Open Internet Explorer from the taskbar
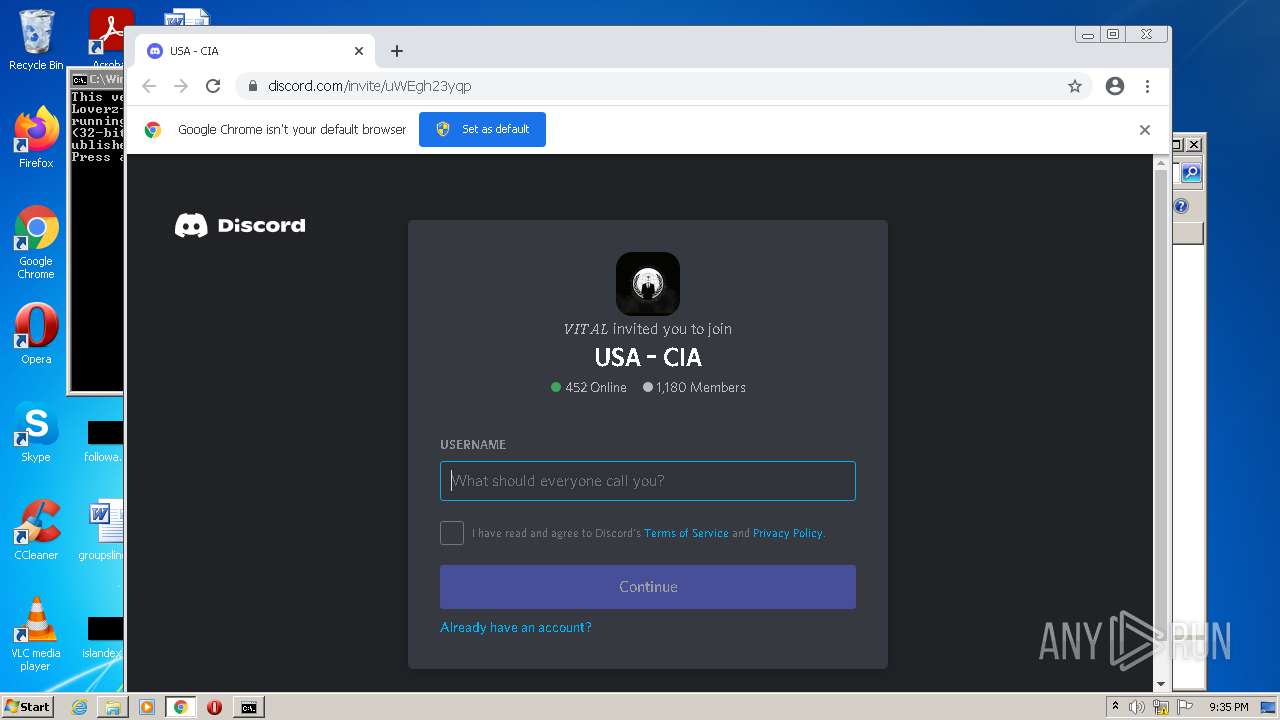This screenshot has width=1280, height=720. point(79,707)
